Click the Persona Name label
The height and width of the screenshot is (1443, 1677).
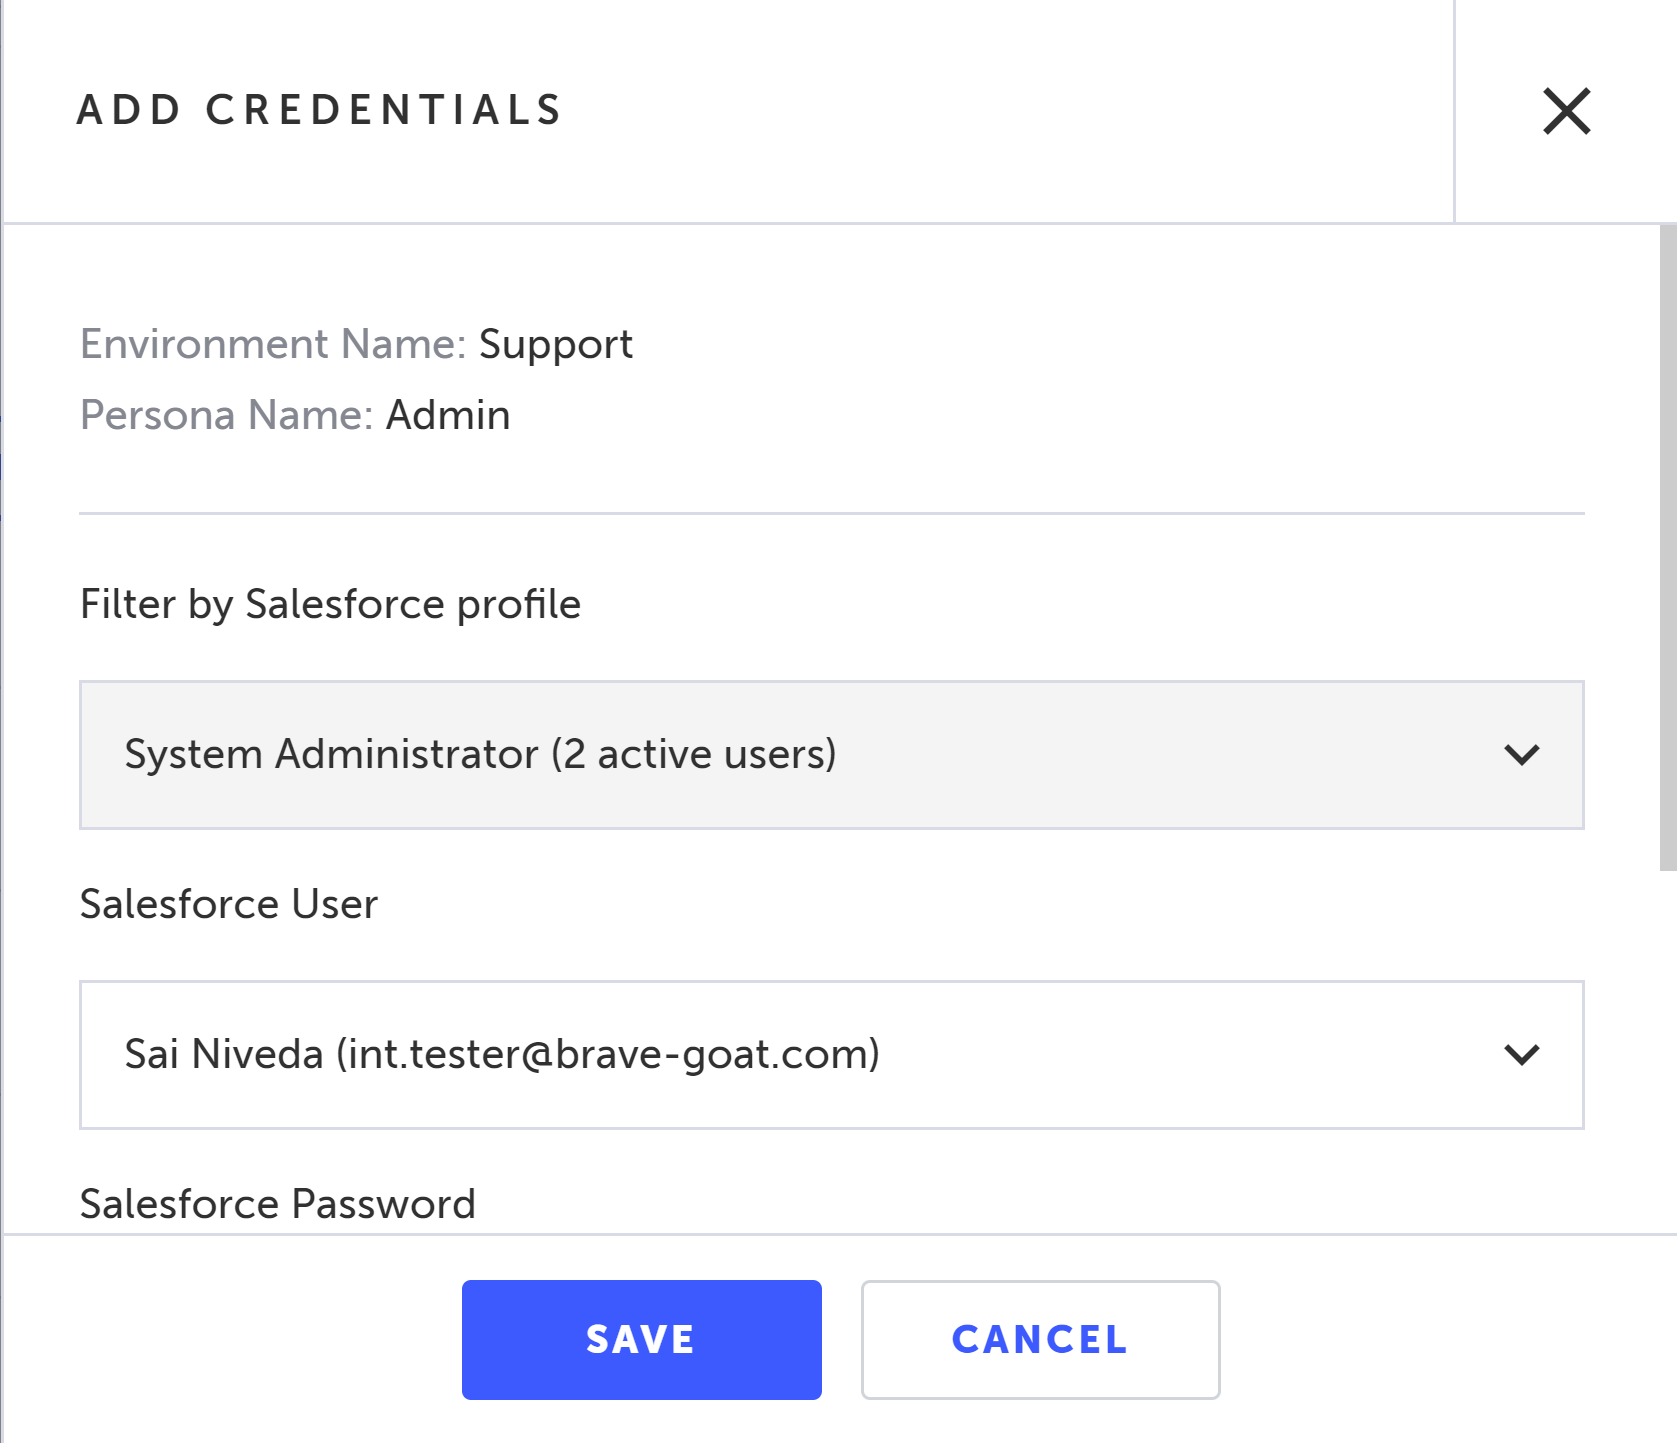(x=226, y=415)
